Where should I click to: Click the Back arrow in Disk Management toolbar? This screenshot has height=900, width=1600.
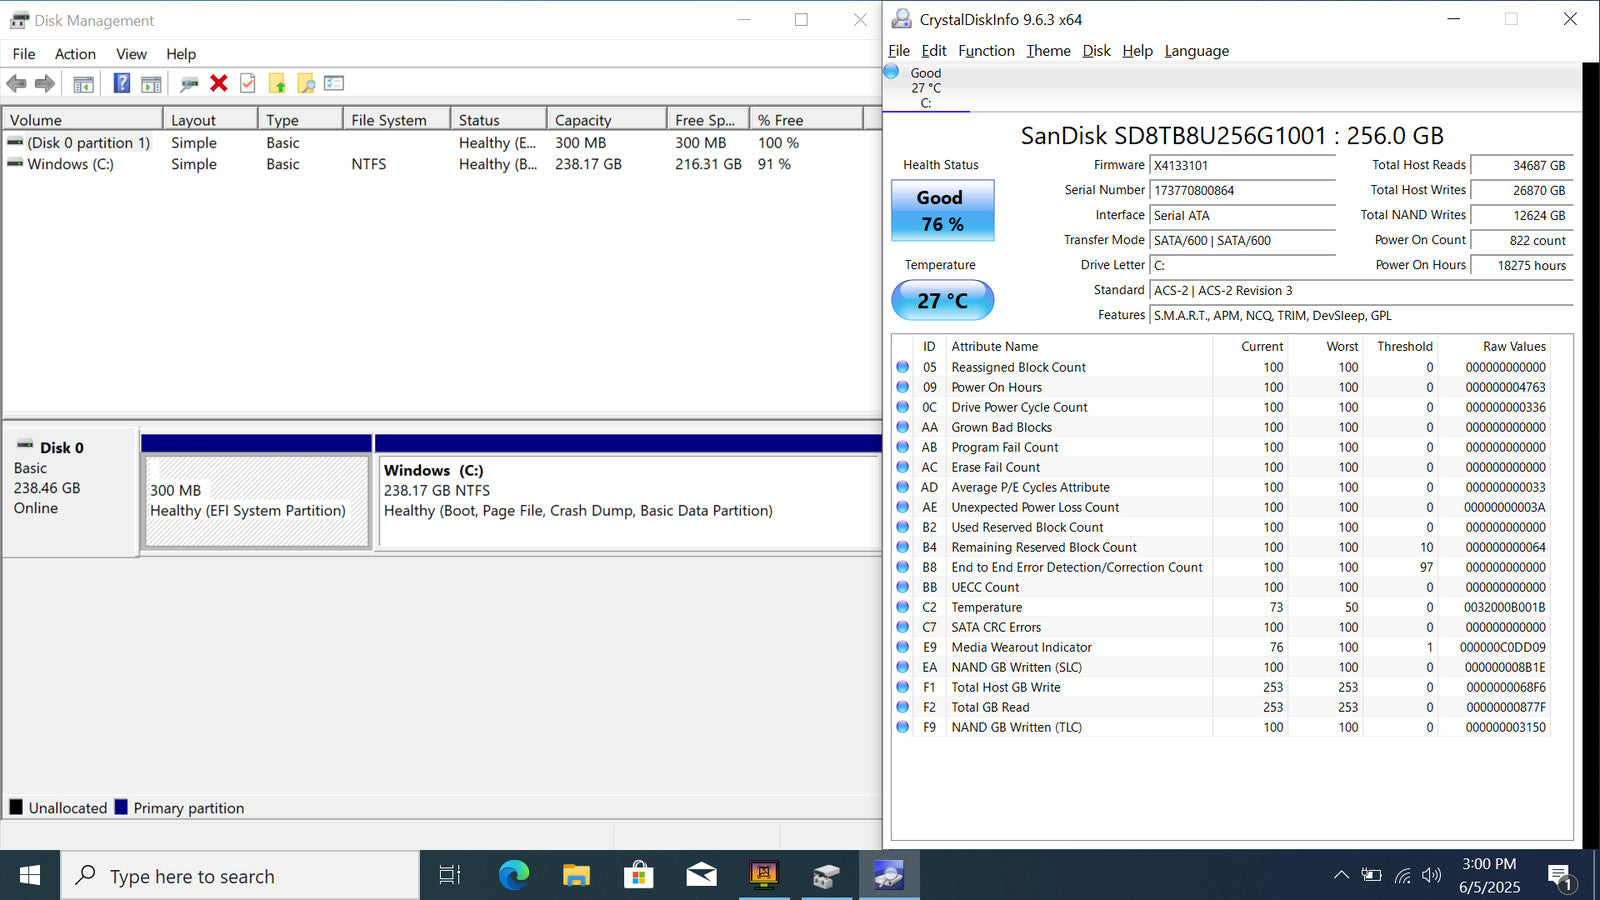[x=16, y=84]
